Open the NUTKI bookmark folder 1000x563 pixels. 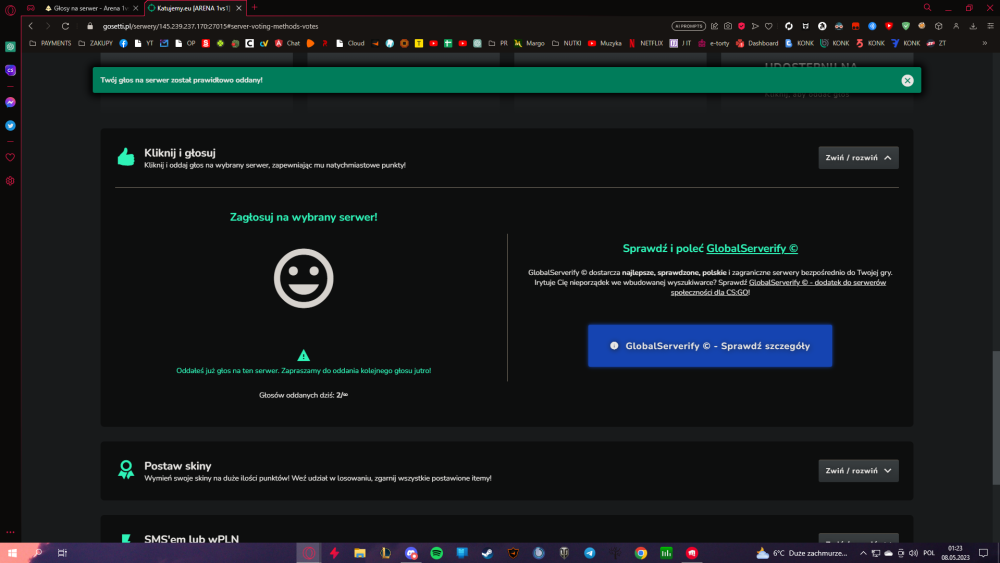566,43
